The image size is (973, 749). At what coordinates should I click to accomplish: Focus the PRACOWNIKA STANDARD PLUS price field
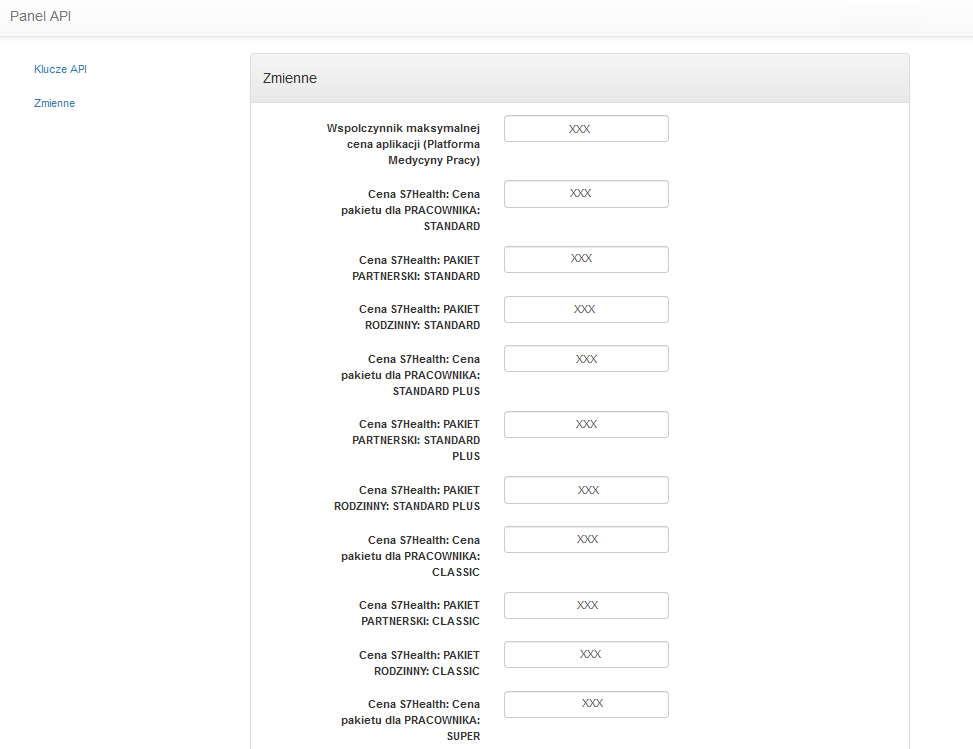[586, 358]
